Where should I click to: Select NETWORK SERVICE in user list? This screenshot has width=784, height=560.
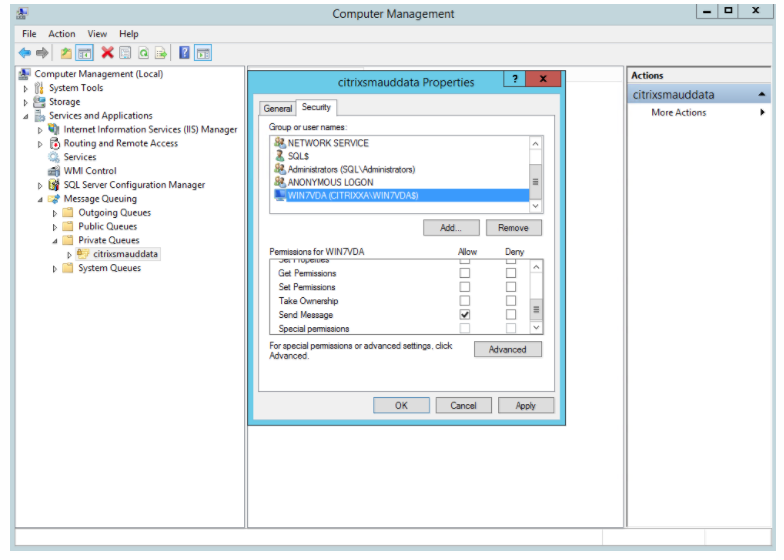point(327,143)
